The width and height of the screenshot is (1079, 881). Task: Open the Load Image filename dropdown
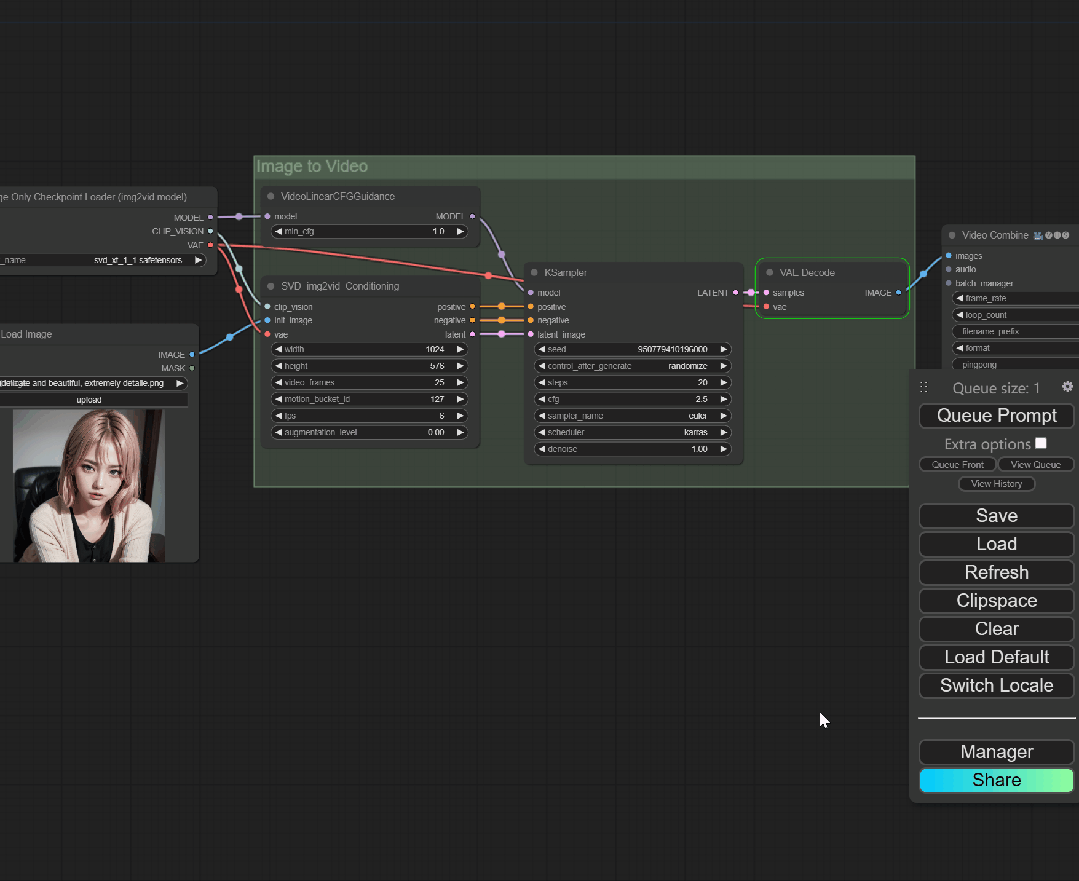tap(94, 383)
